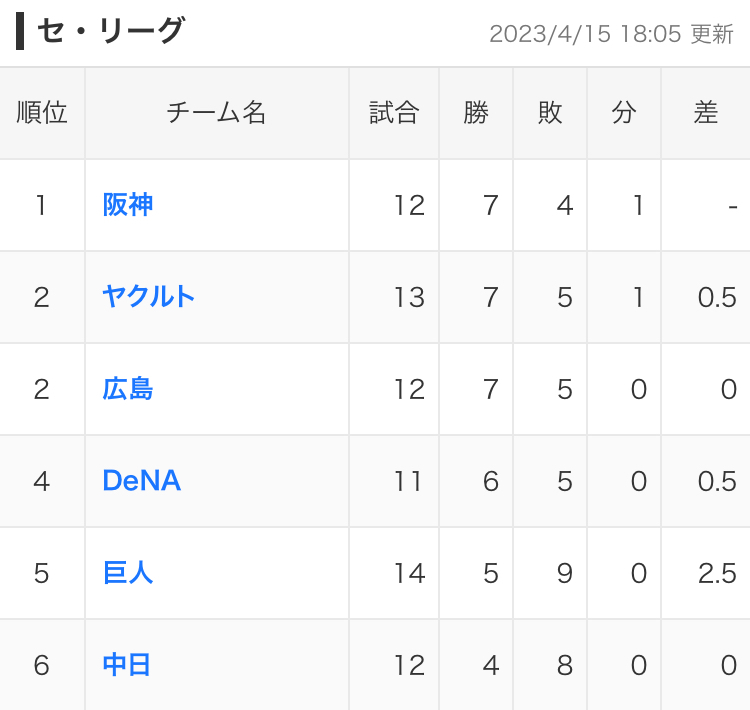Screen dimensions: 750x710
Task: Click the チーム名 column header
Action: pyautogui.click(x=216, y=113)
